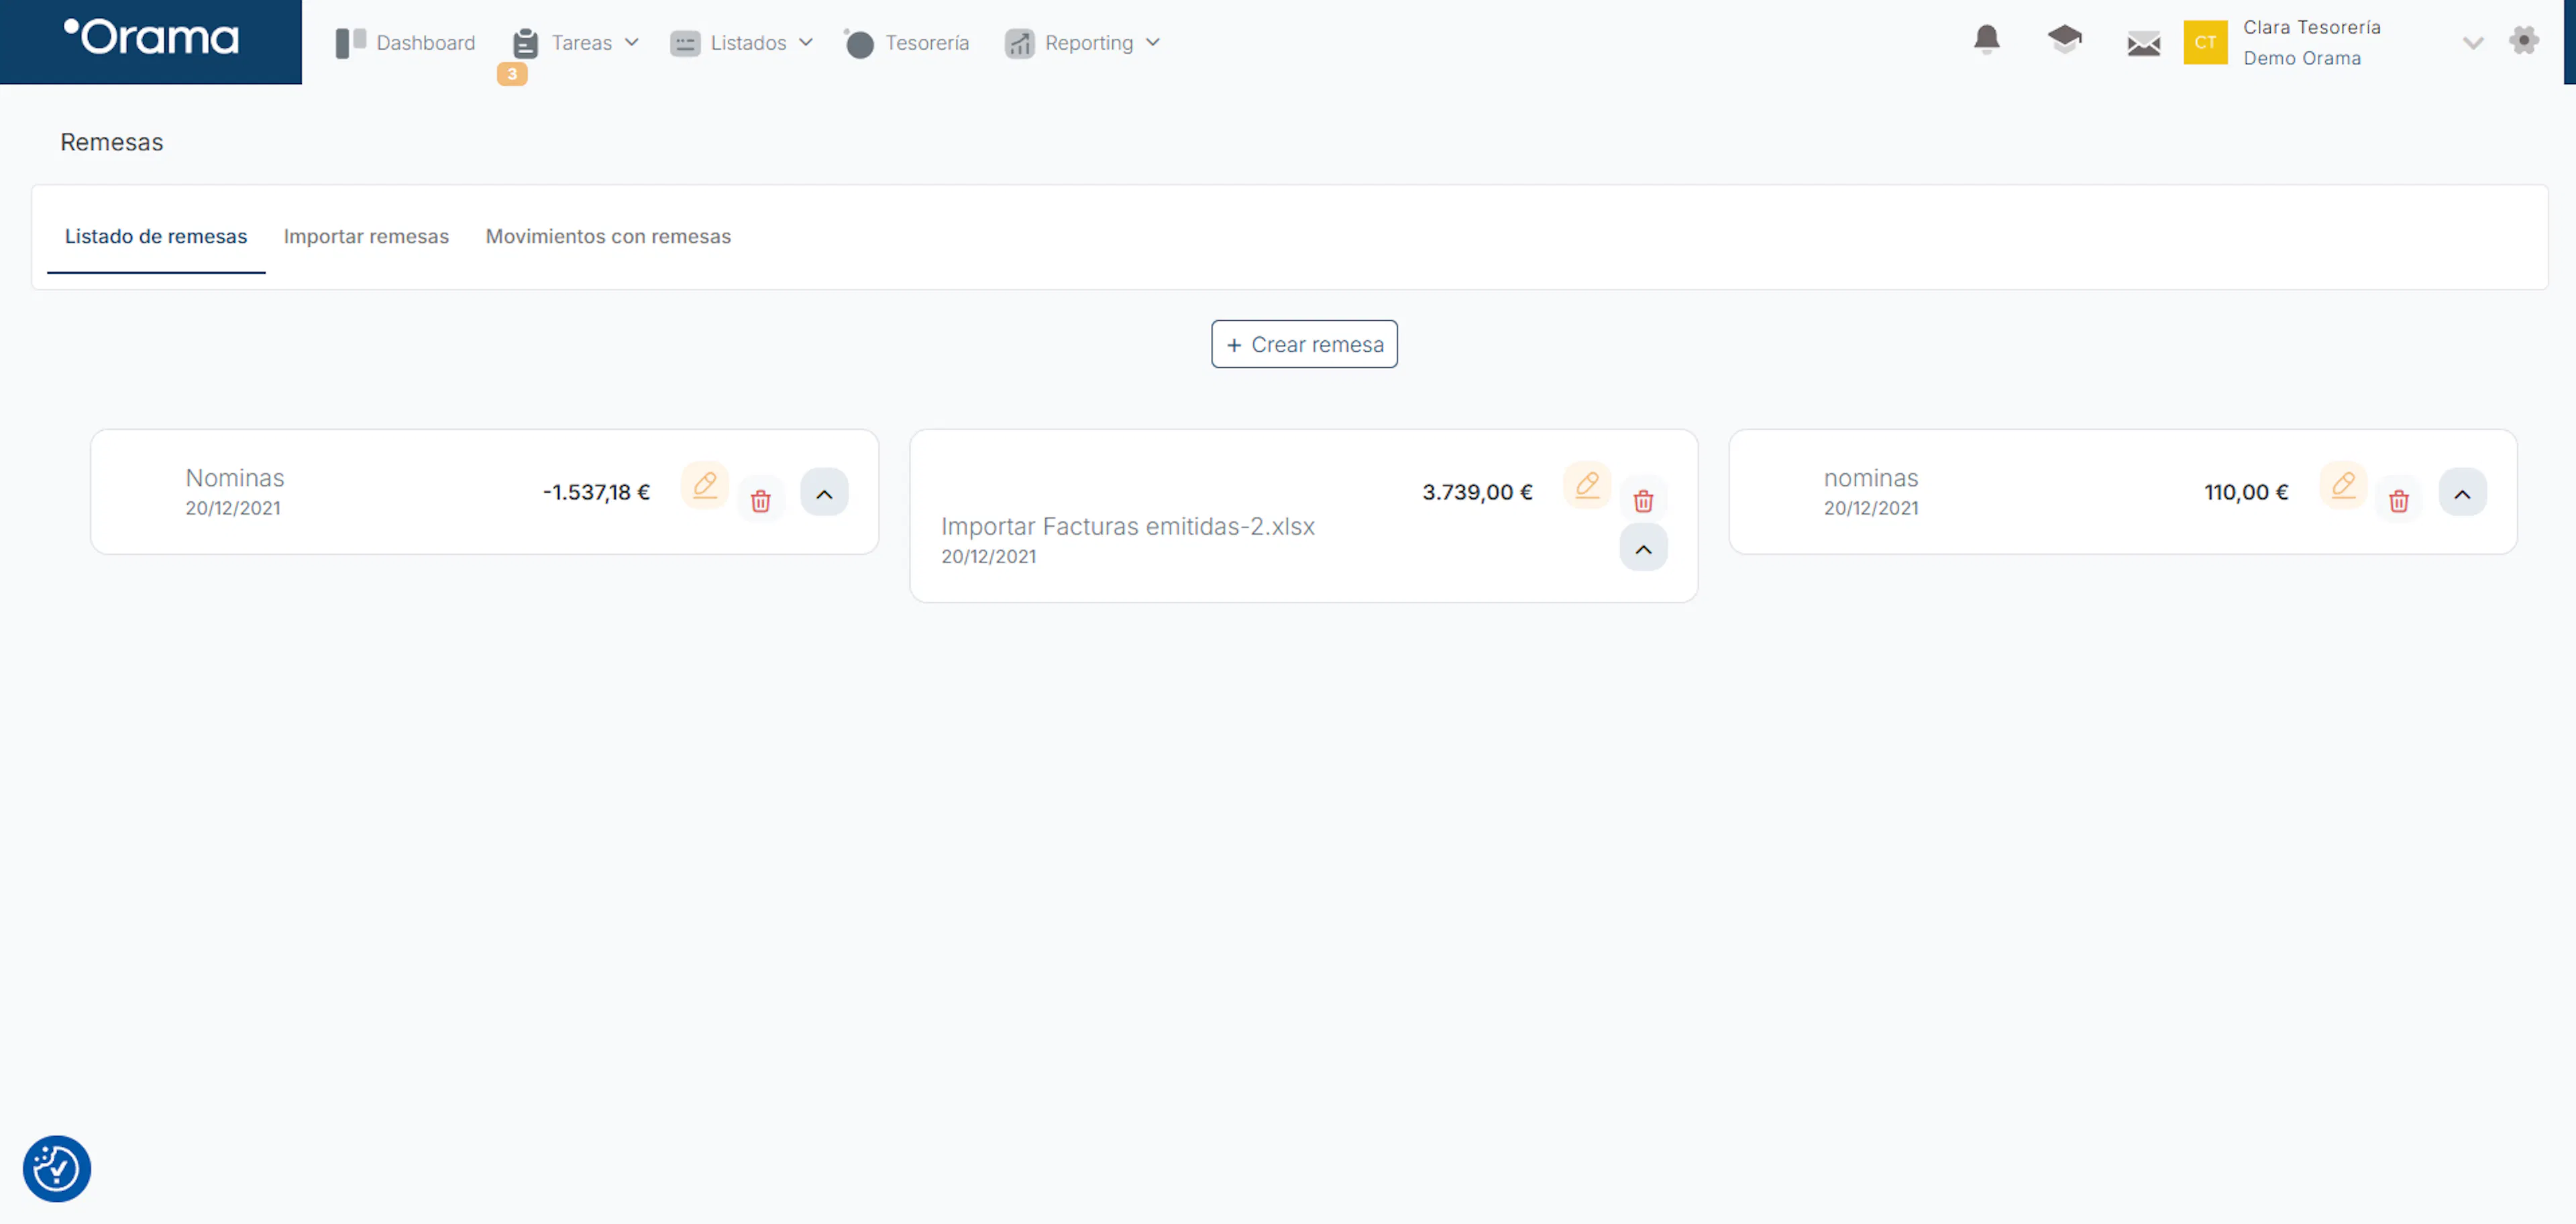Open the envelope messages icon

tap(2143, 43)
